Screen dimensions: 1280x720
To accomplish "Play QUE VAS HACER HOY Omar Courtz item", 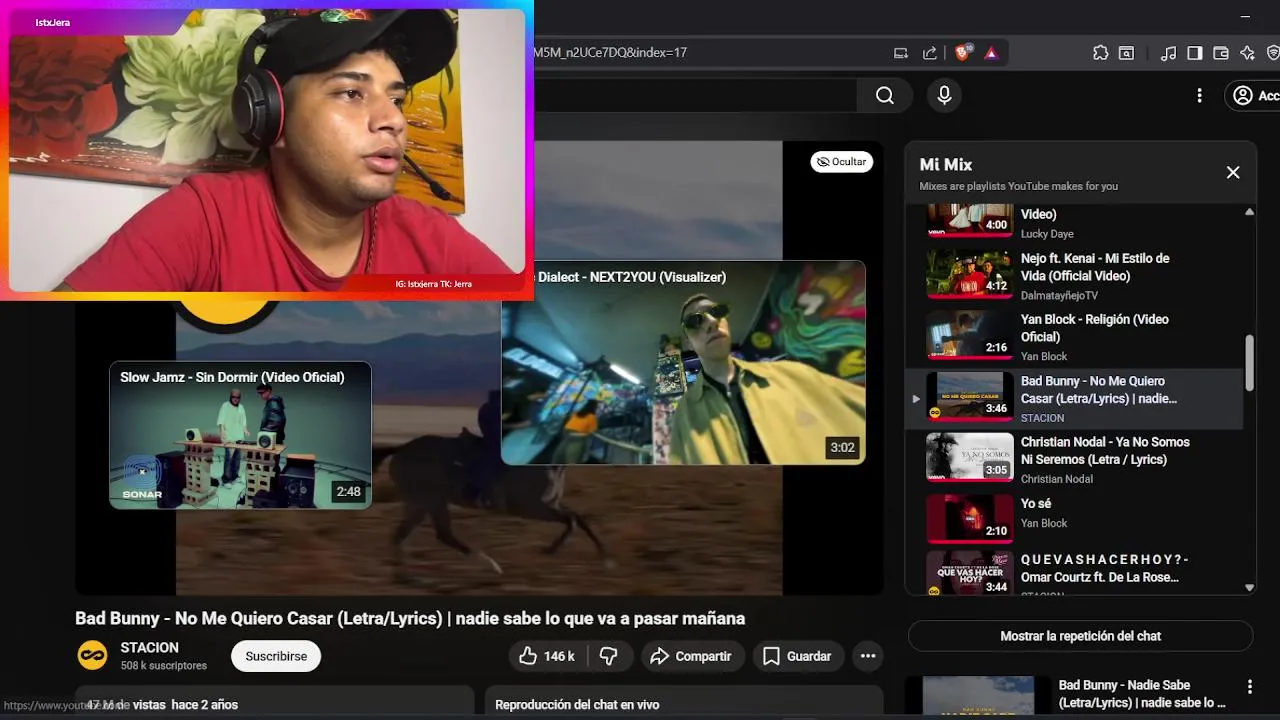I will point(1074,573).
